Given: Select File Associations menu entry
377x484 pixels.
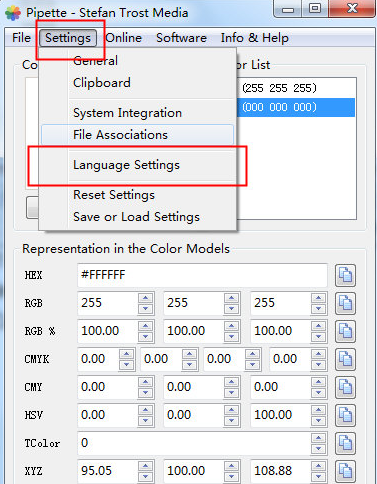Looking at the screenshot, I should (x=137, y=135).
